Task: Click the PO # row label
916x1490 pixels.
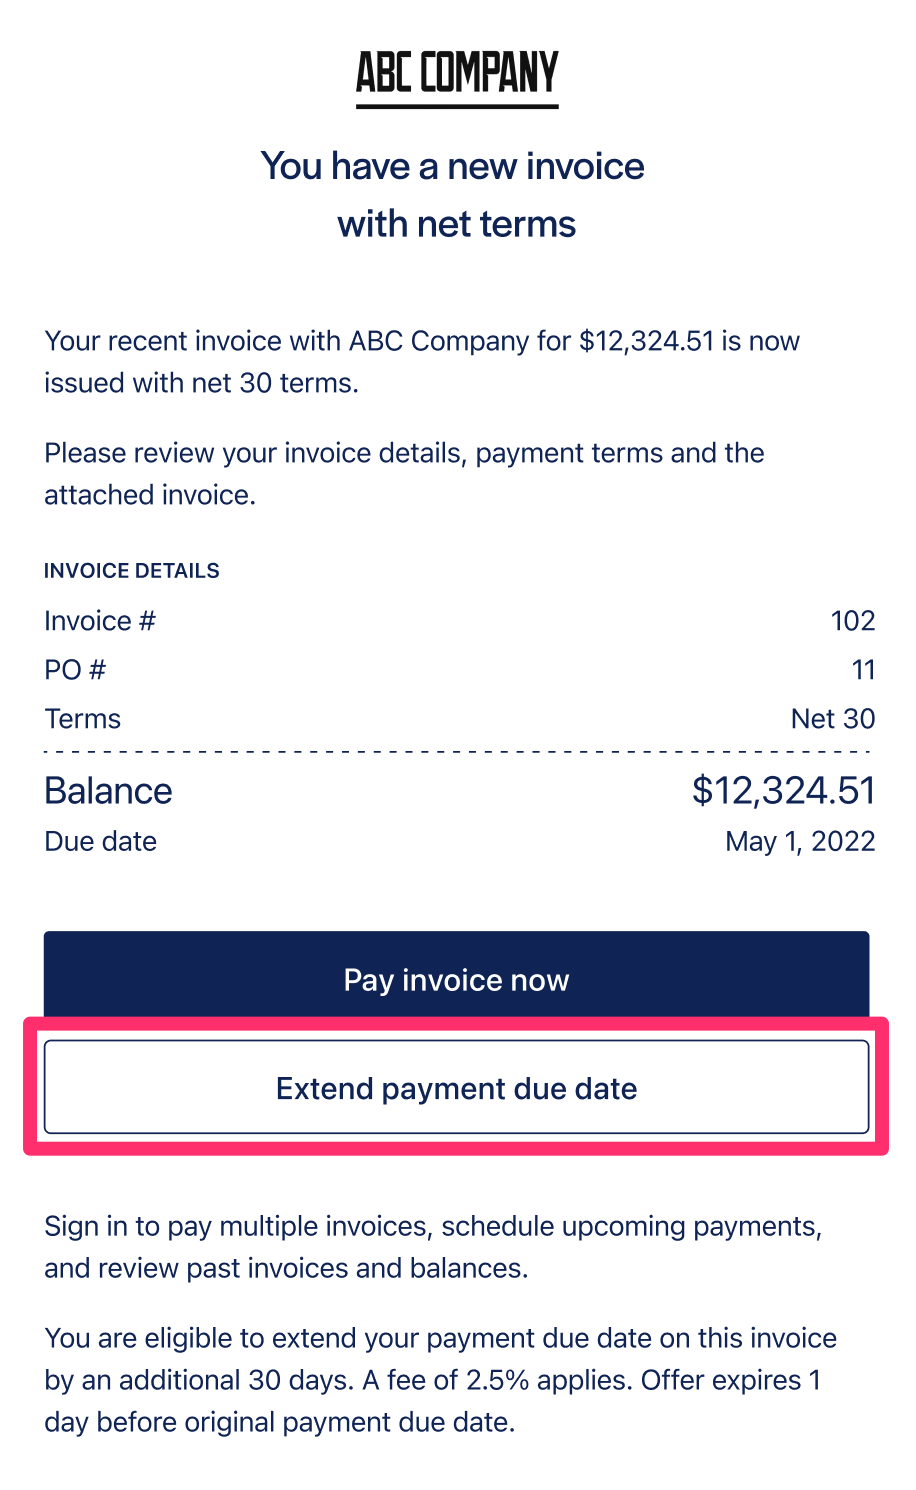Action: click(x=75, y=669)
